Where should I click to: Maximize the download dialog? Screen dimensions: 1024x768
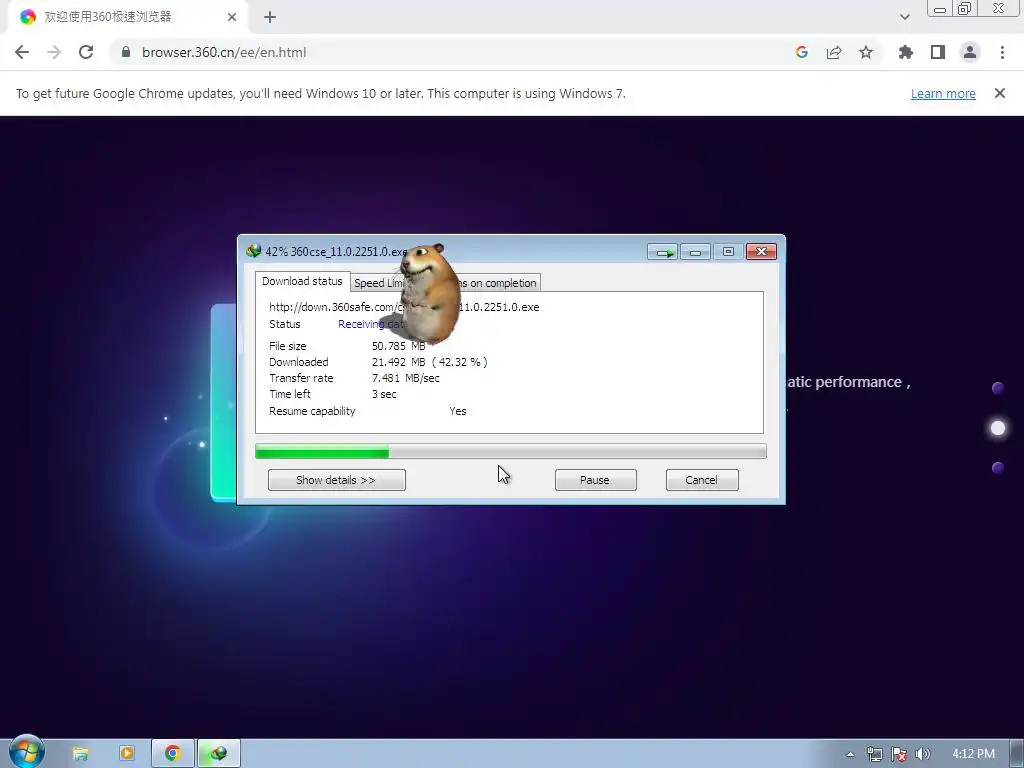pos(728,252)
